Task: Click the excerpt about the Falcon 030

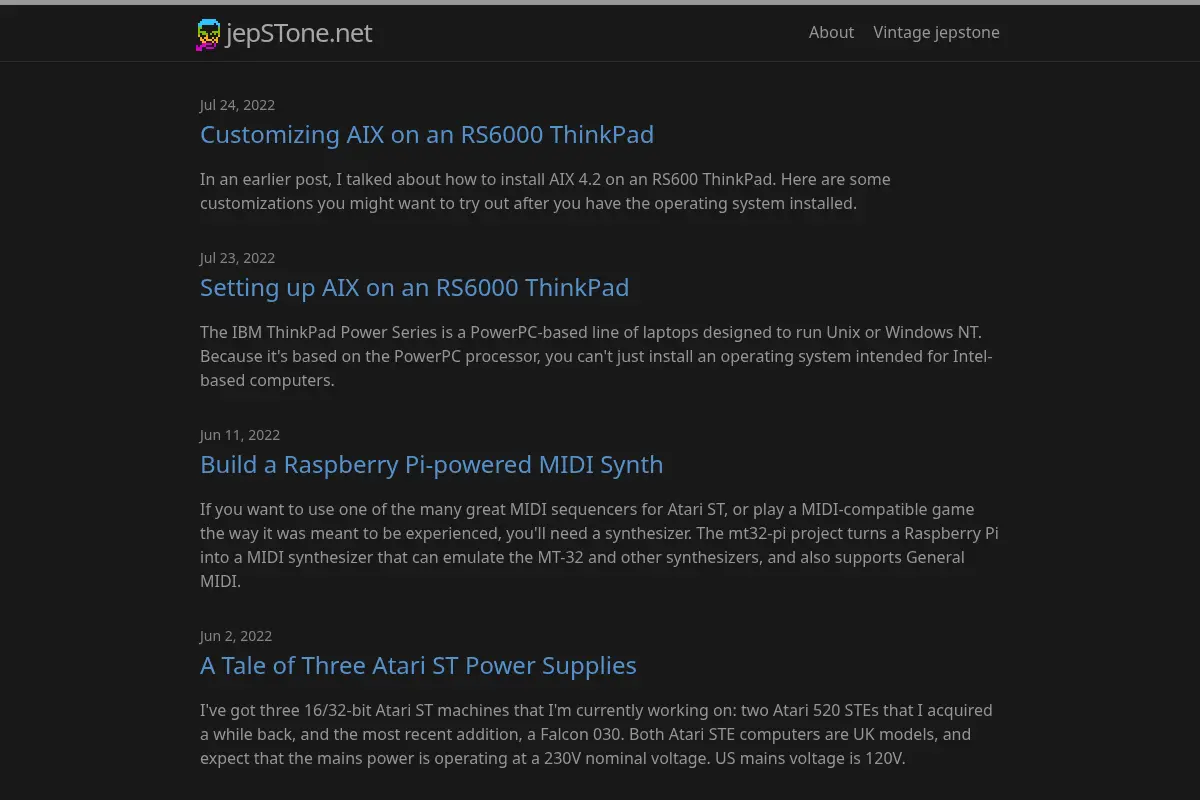Action: (x=596, y=734)
